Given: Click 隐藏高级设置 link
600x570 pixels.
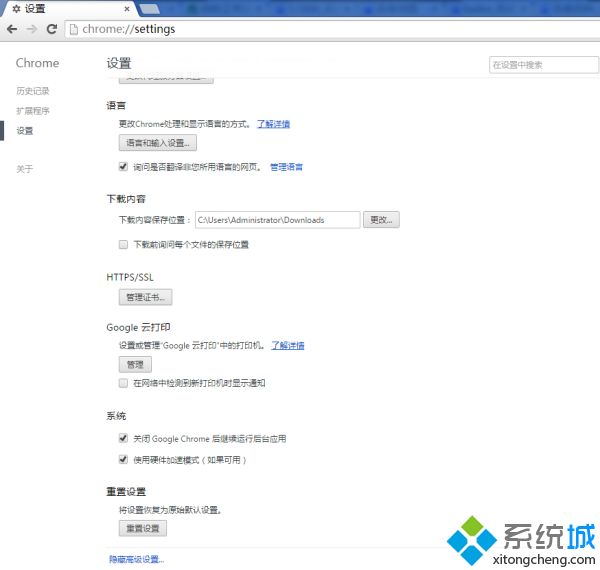Looking at the screenshot, I should pos(137,559).
